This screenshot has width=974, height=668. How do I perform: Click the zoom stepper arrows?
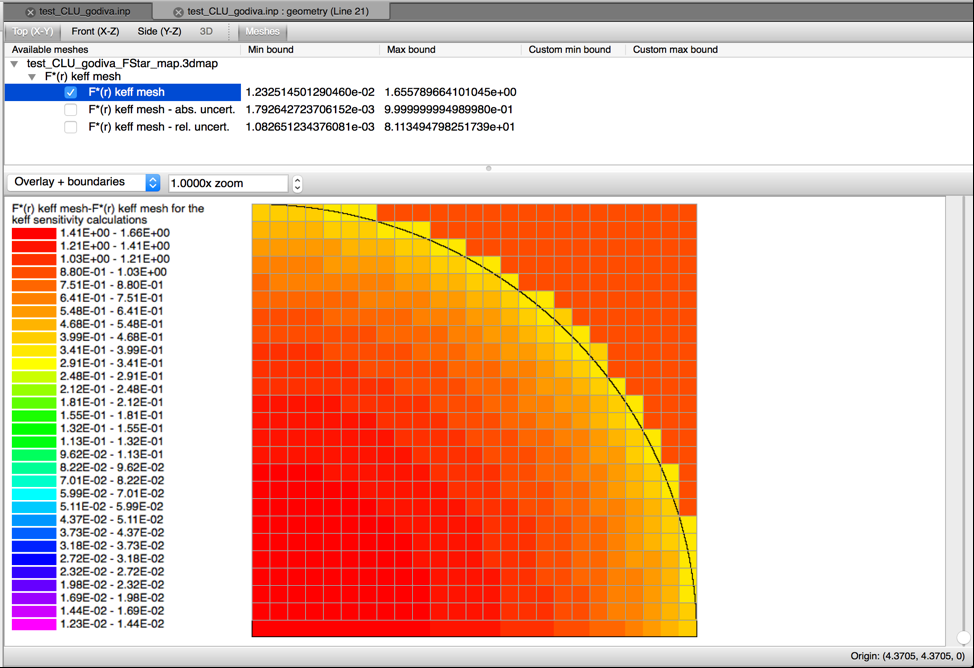point(298,183)
